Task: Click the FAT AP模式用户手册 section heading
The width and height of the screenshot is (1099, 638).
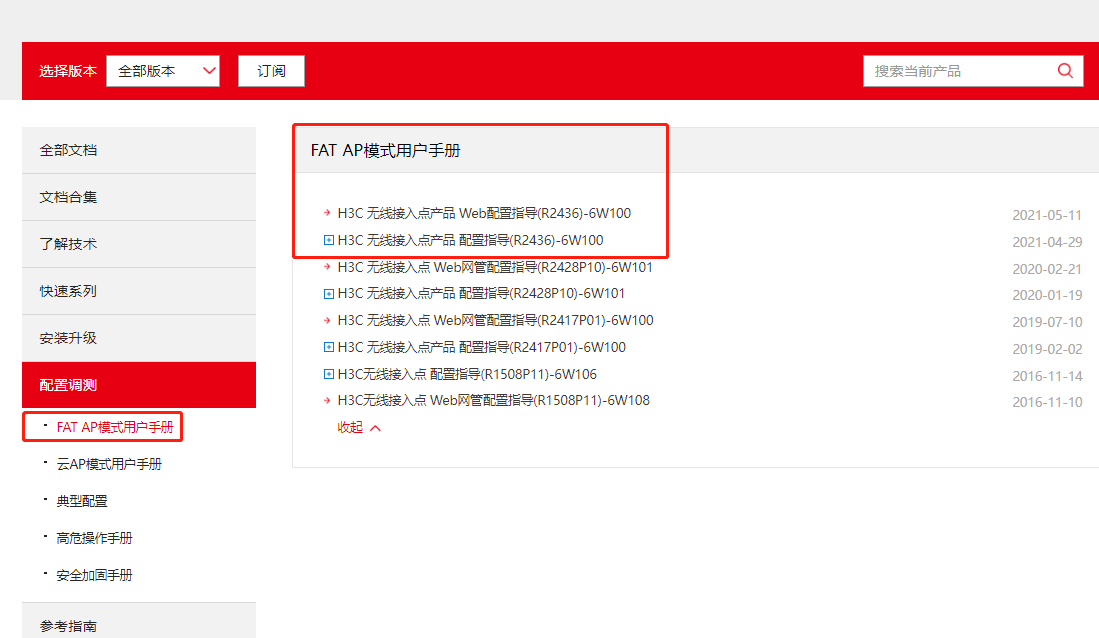Action: pos(385,151)
